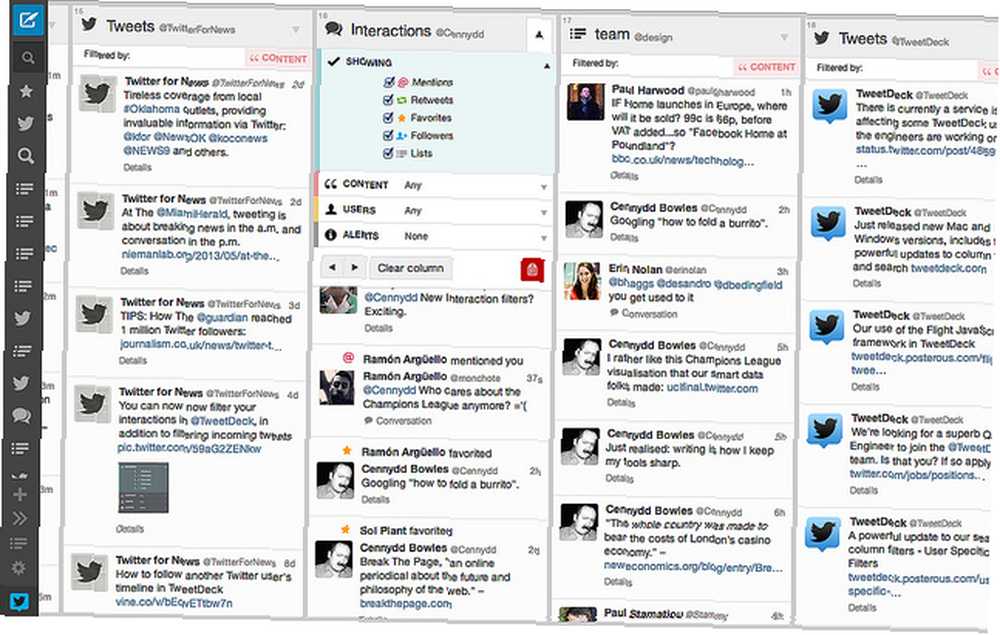
Task: Open neweconomics.org blog link
Action: click(693, 566)
